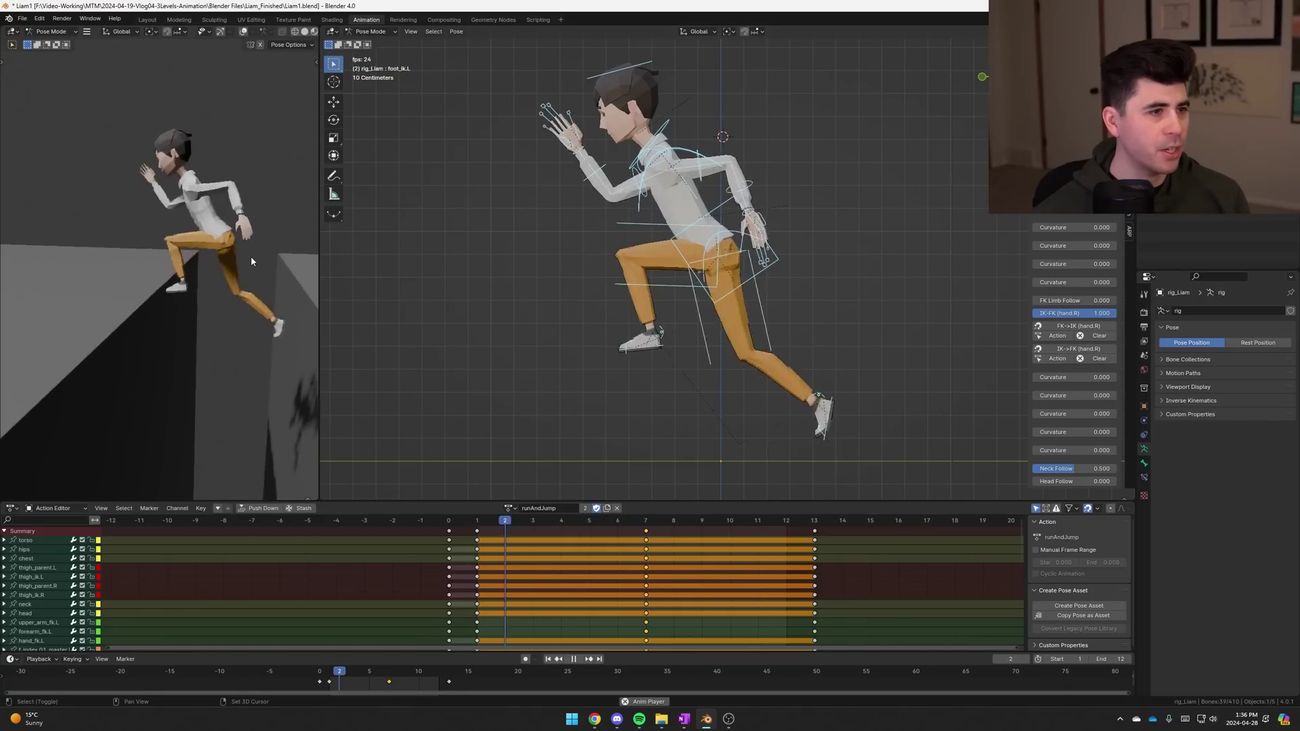The height and width of the screenshot is (731, 1300).
Task: Click the Unlink action X next to runAndJump
Action: pyautogui.click(x=616, y=508)
